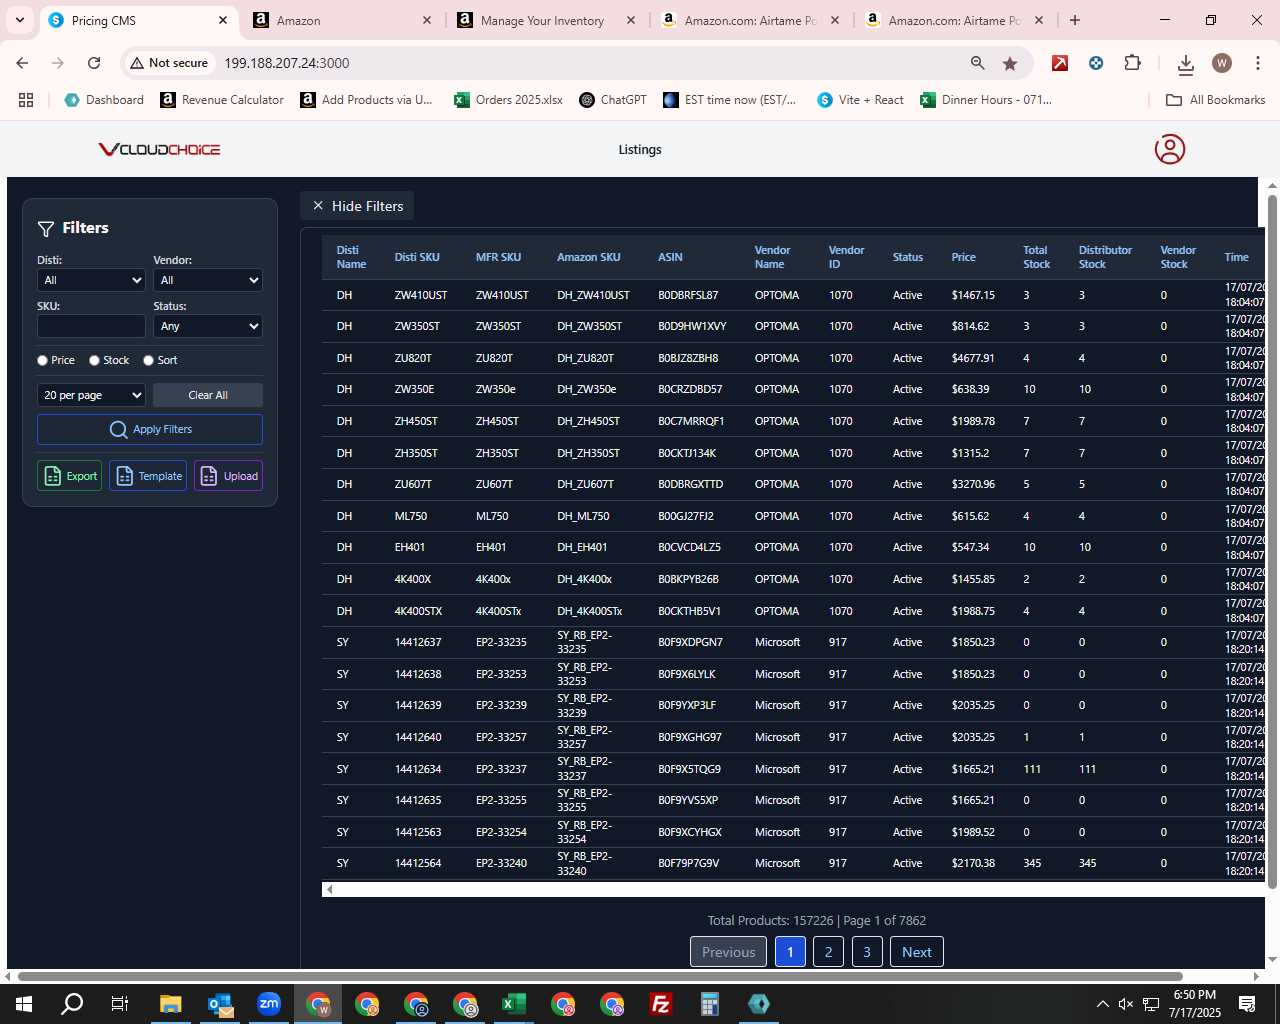Screen dimensions: 1280x1024
Task: Click the Template button
Action: pyautogui.click(x=148, y=476)
